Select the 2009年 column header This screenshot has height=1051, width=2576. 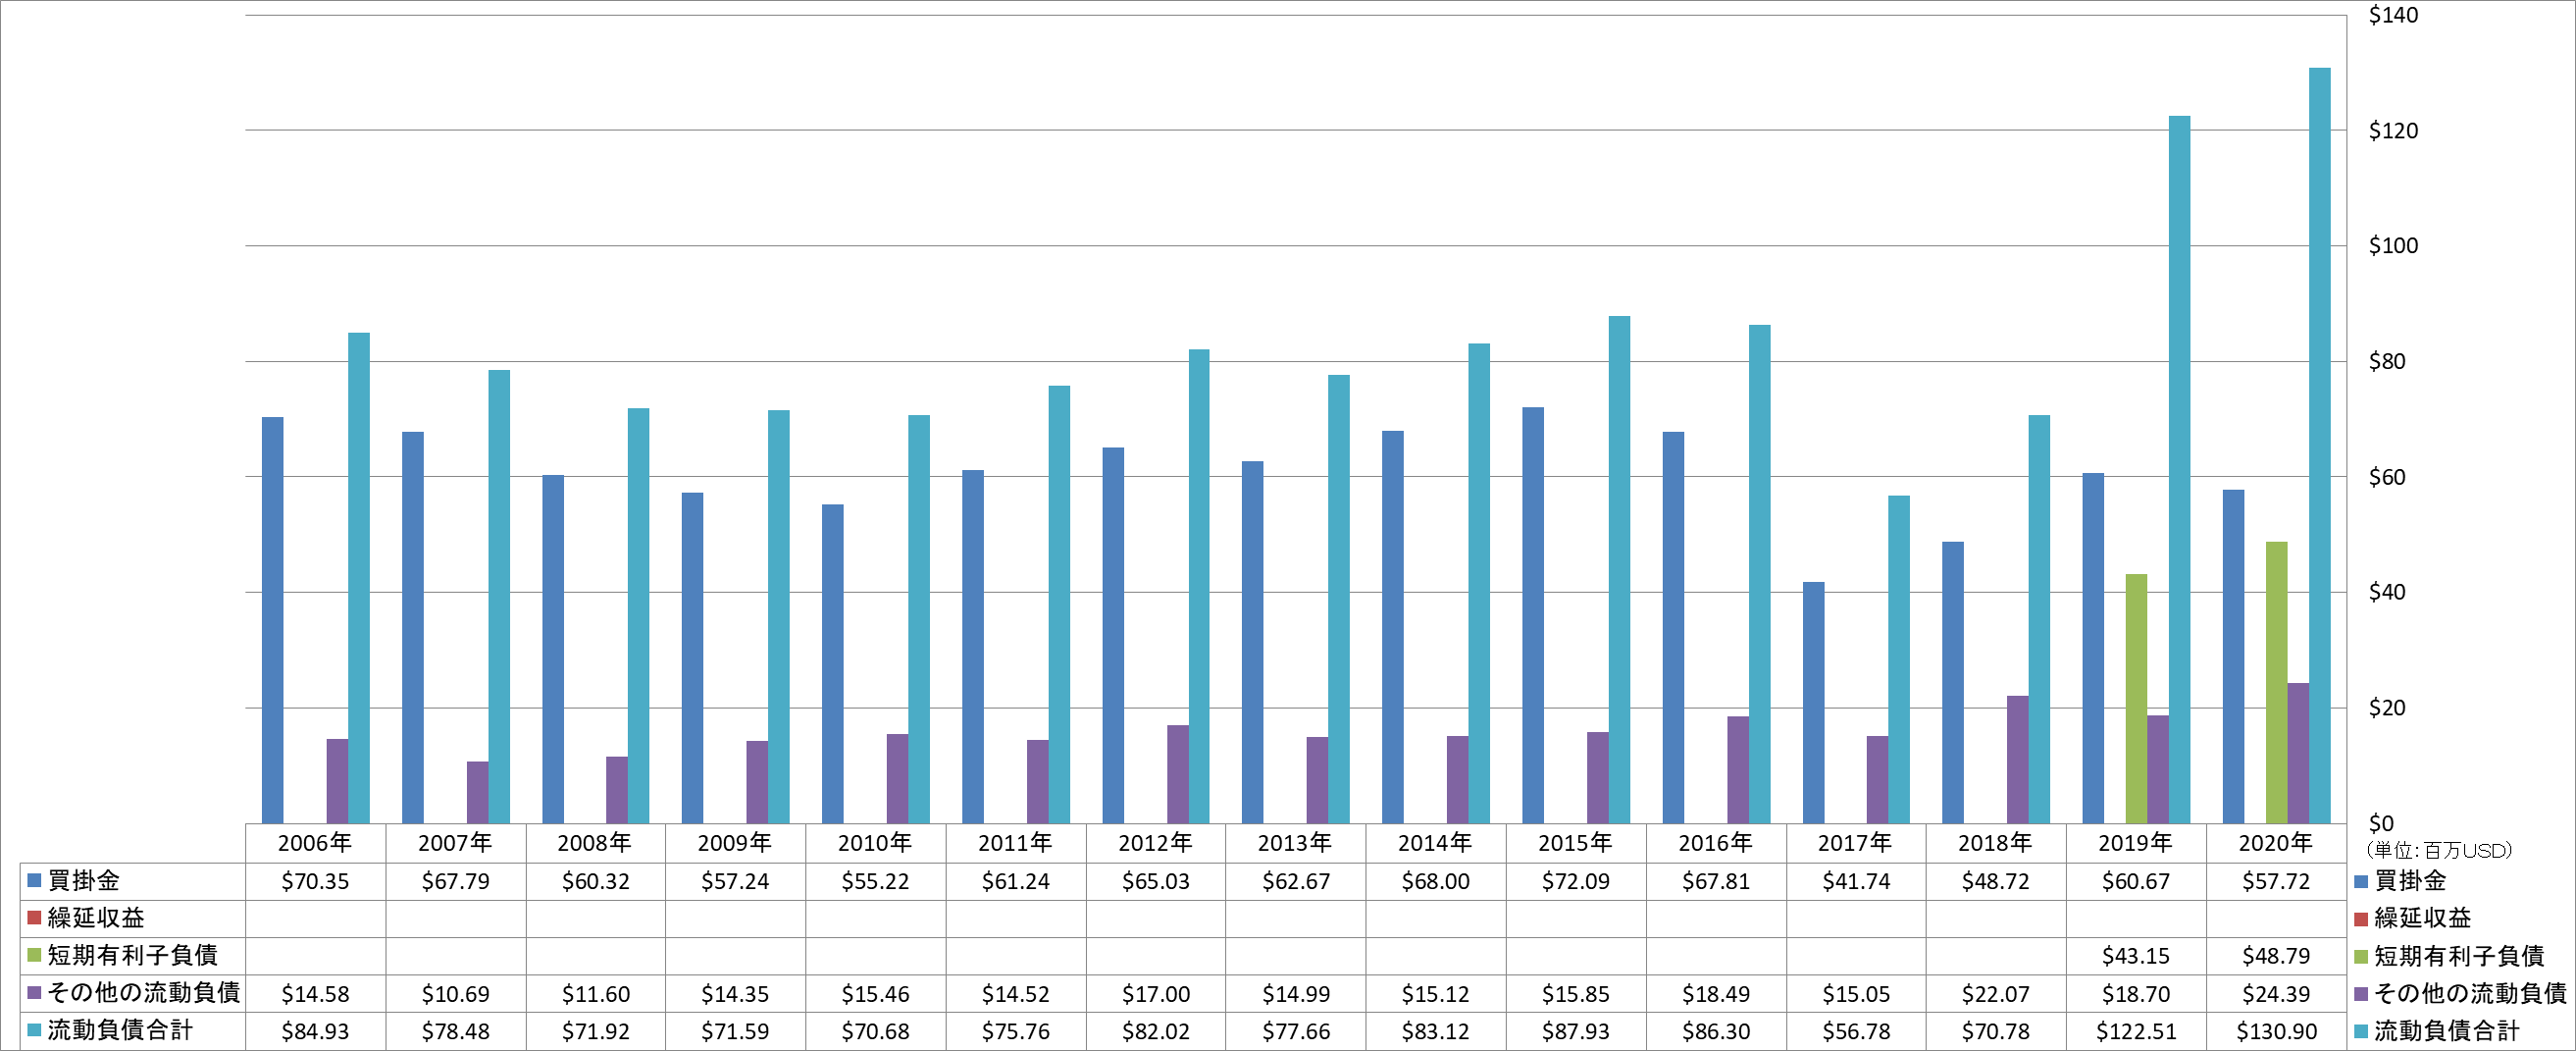(735, 843)
